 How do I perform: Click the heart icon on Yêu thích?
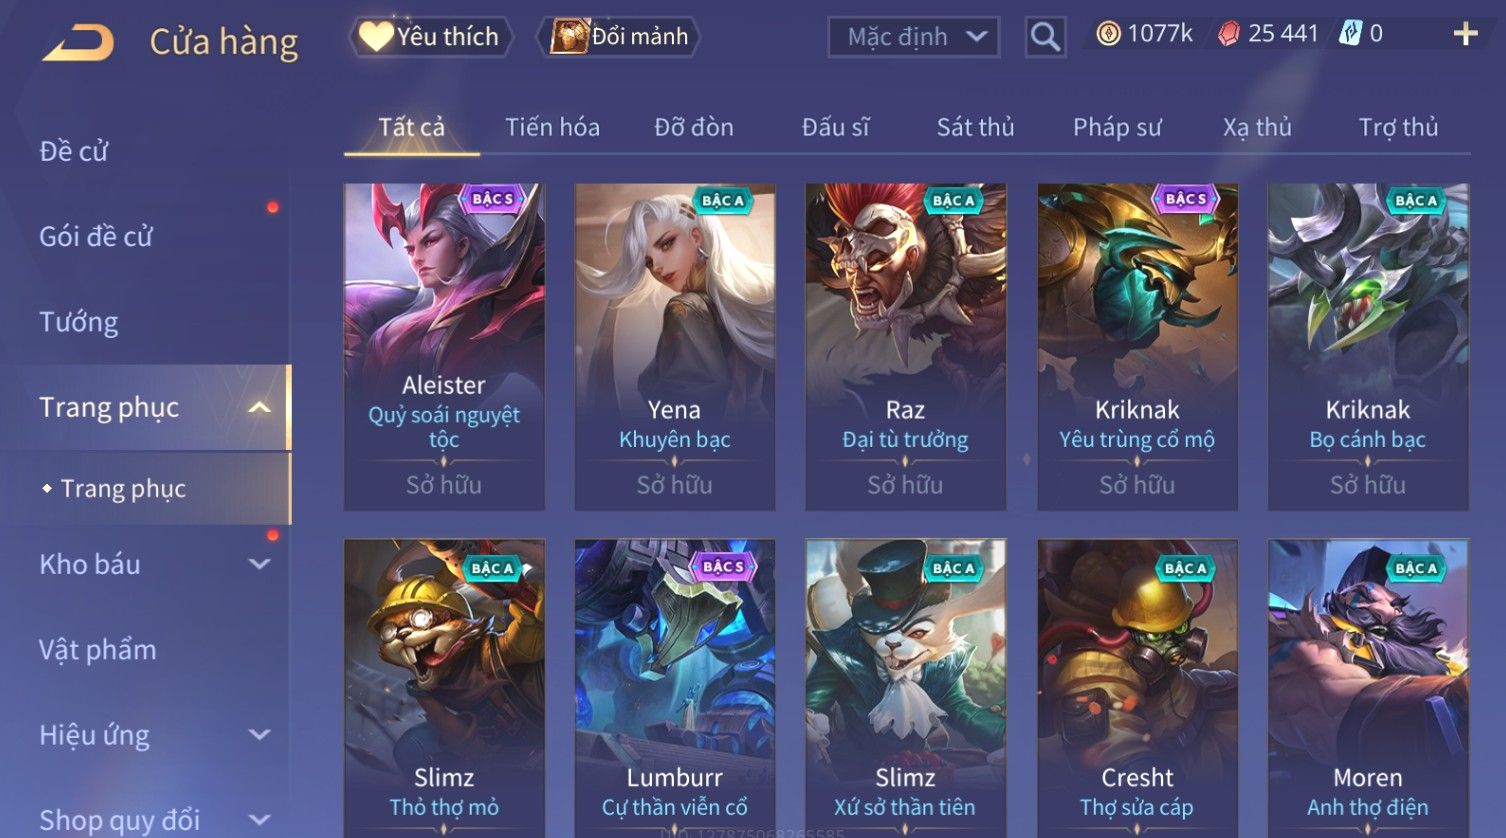click(376, 36)
